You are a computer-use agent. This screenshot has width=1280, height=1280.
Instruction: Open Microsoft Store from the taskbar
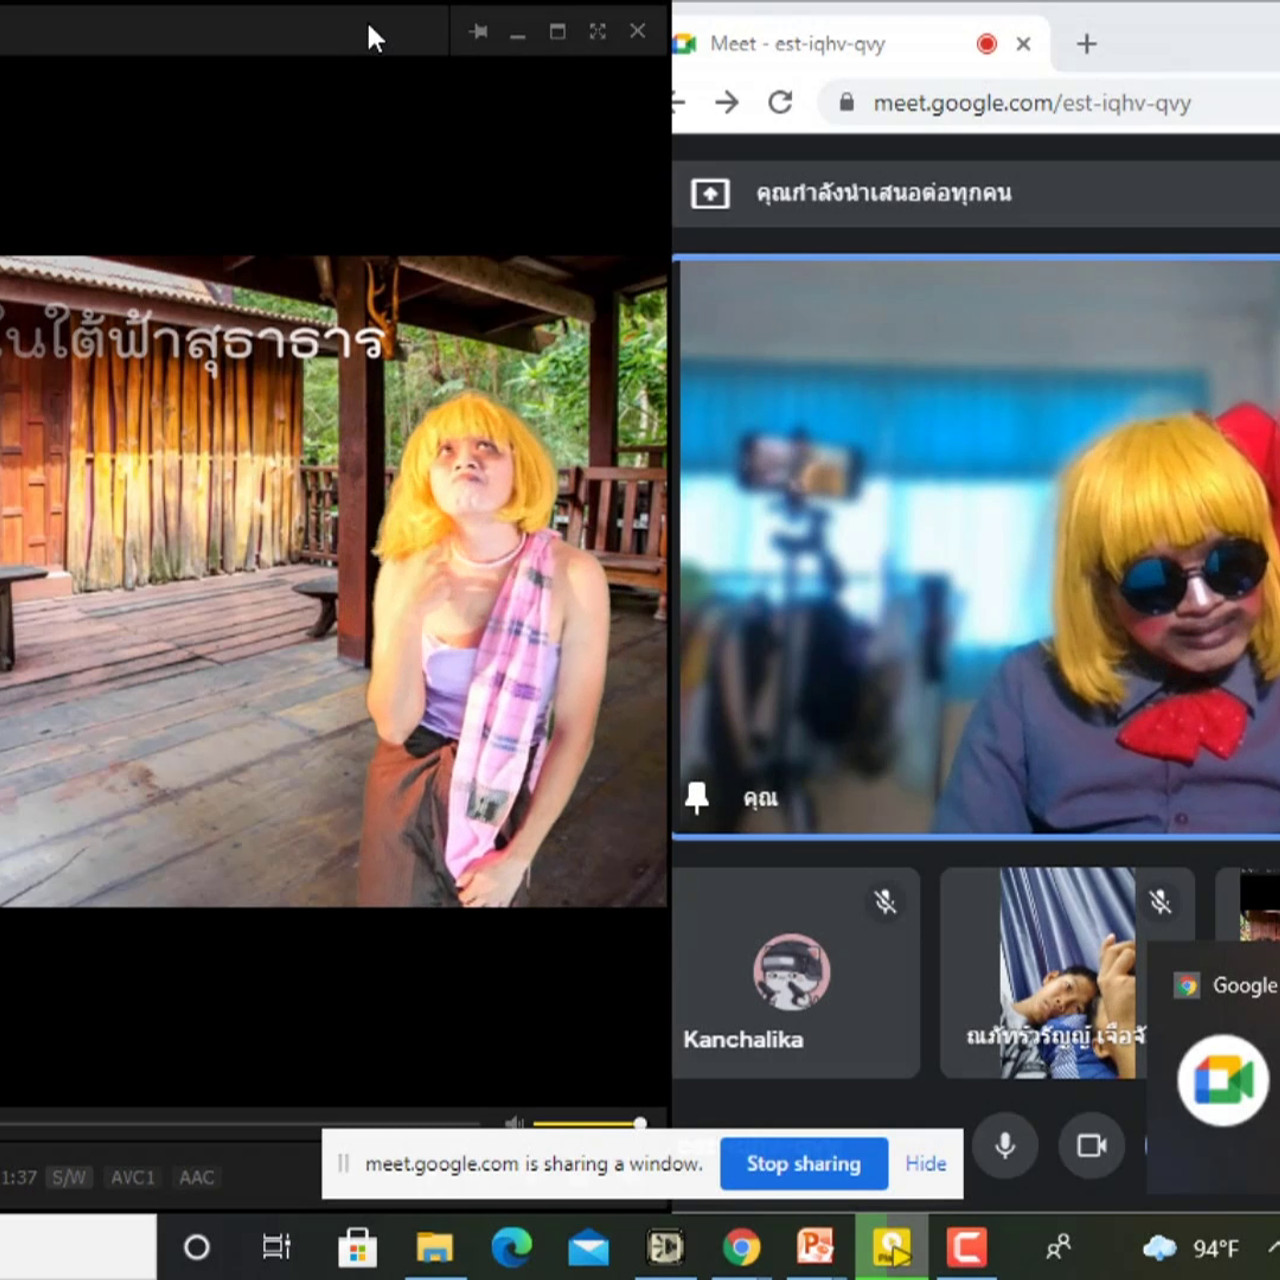[357, 1247]
